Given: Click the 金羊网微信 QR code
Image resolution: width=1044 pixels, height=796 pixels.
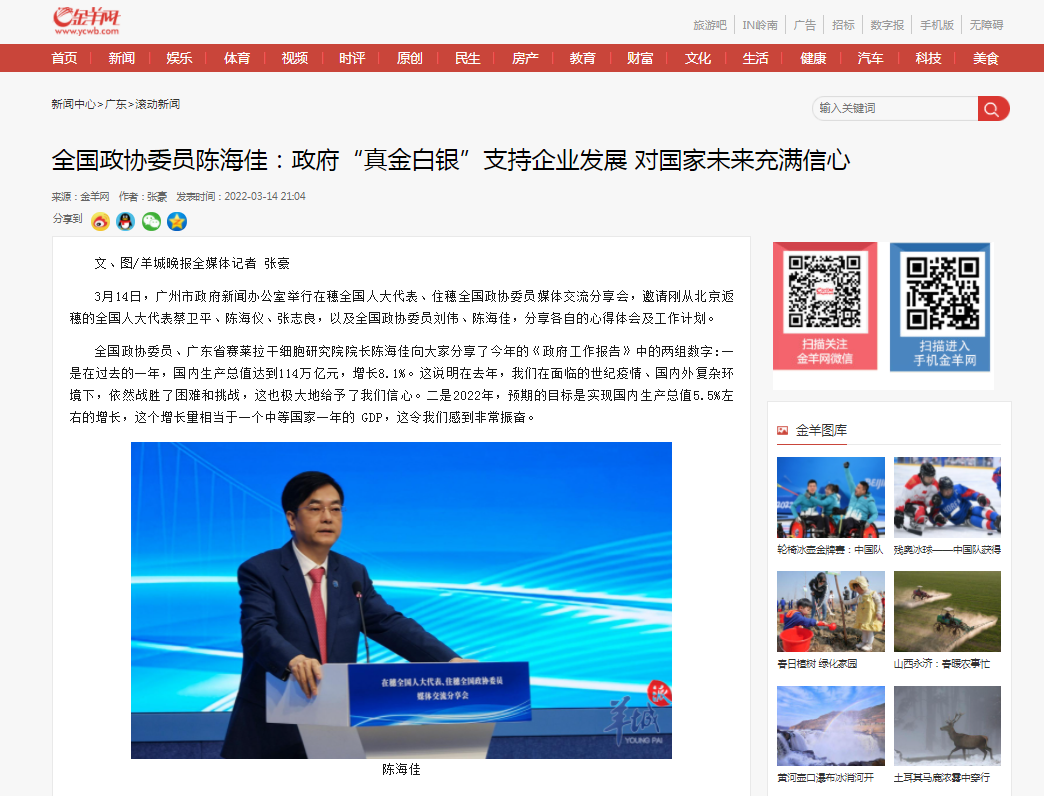Looking at the screenshot, I should (x=824, y=292).
